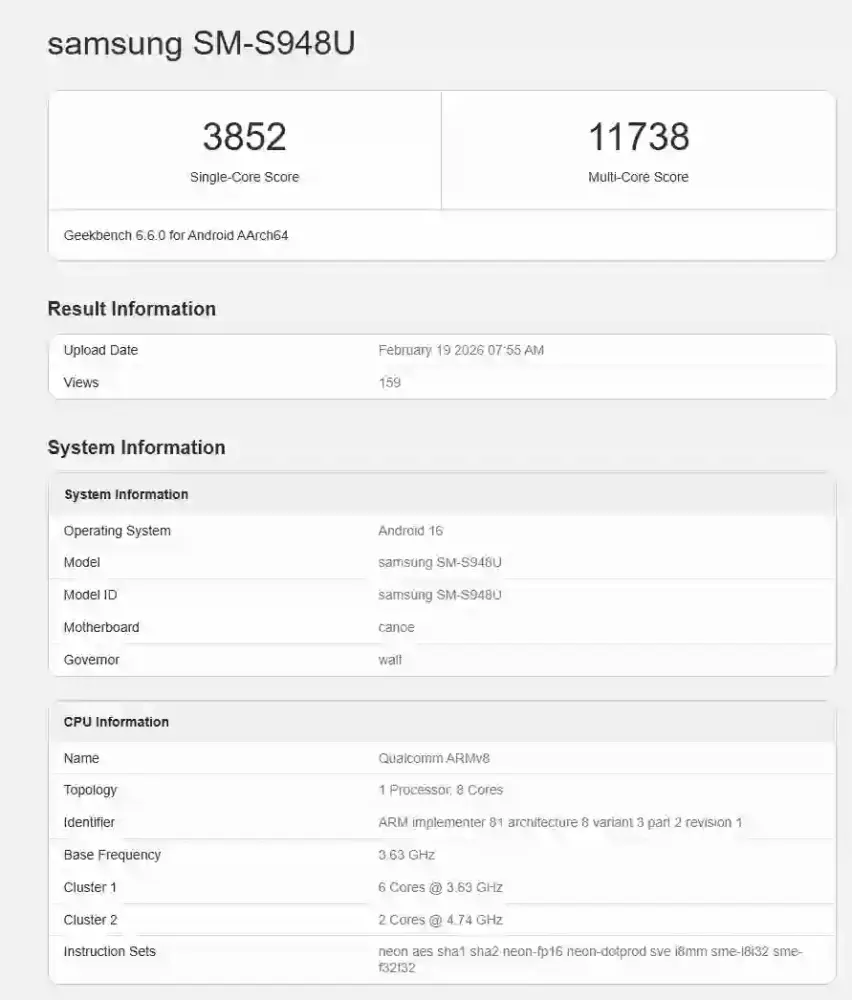Click the samsung SM-S948U page title
852x1000 pixels.
click(203, 44)
